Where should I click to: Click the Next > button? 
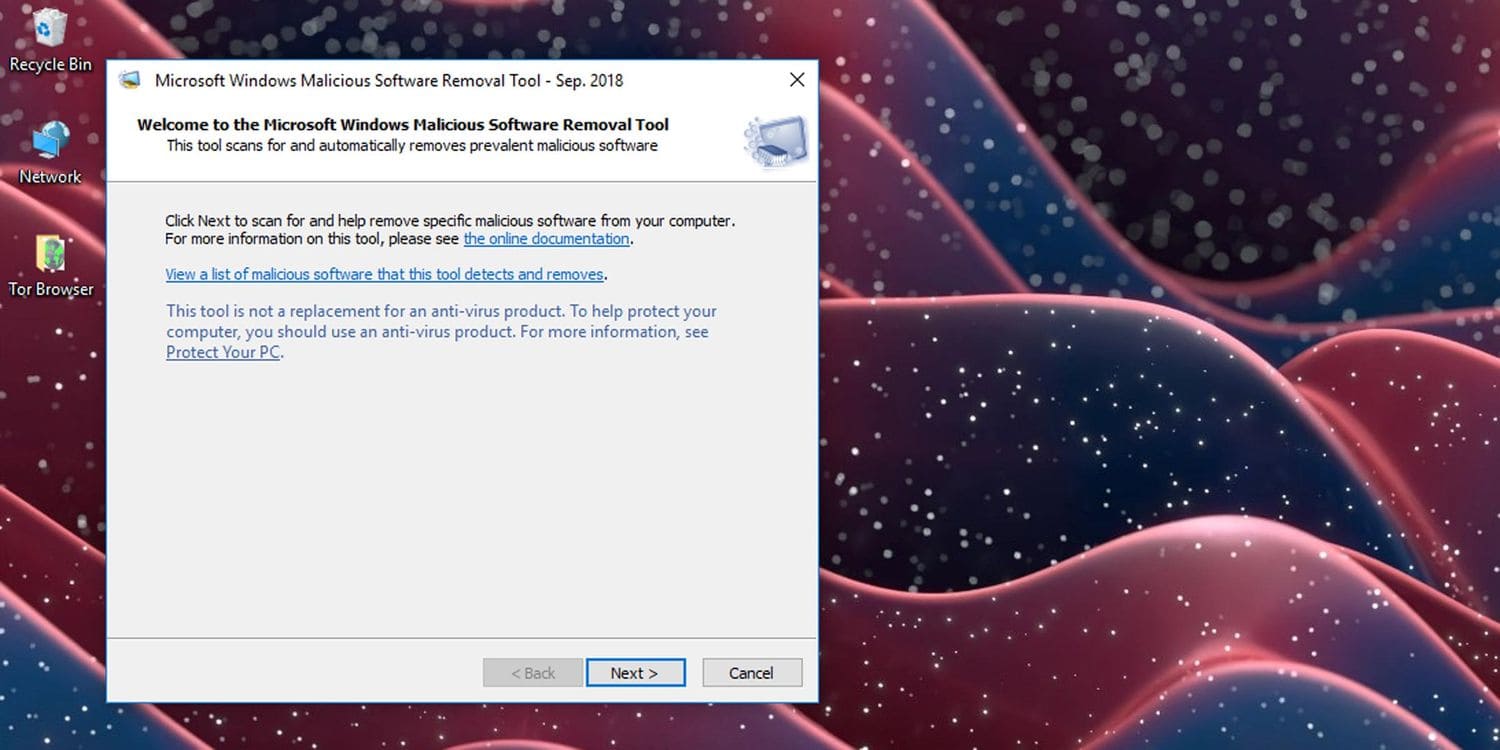(x=635, y=673)
